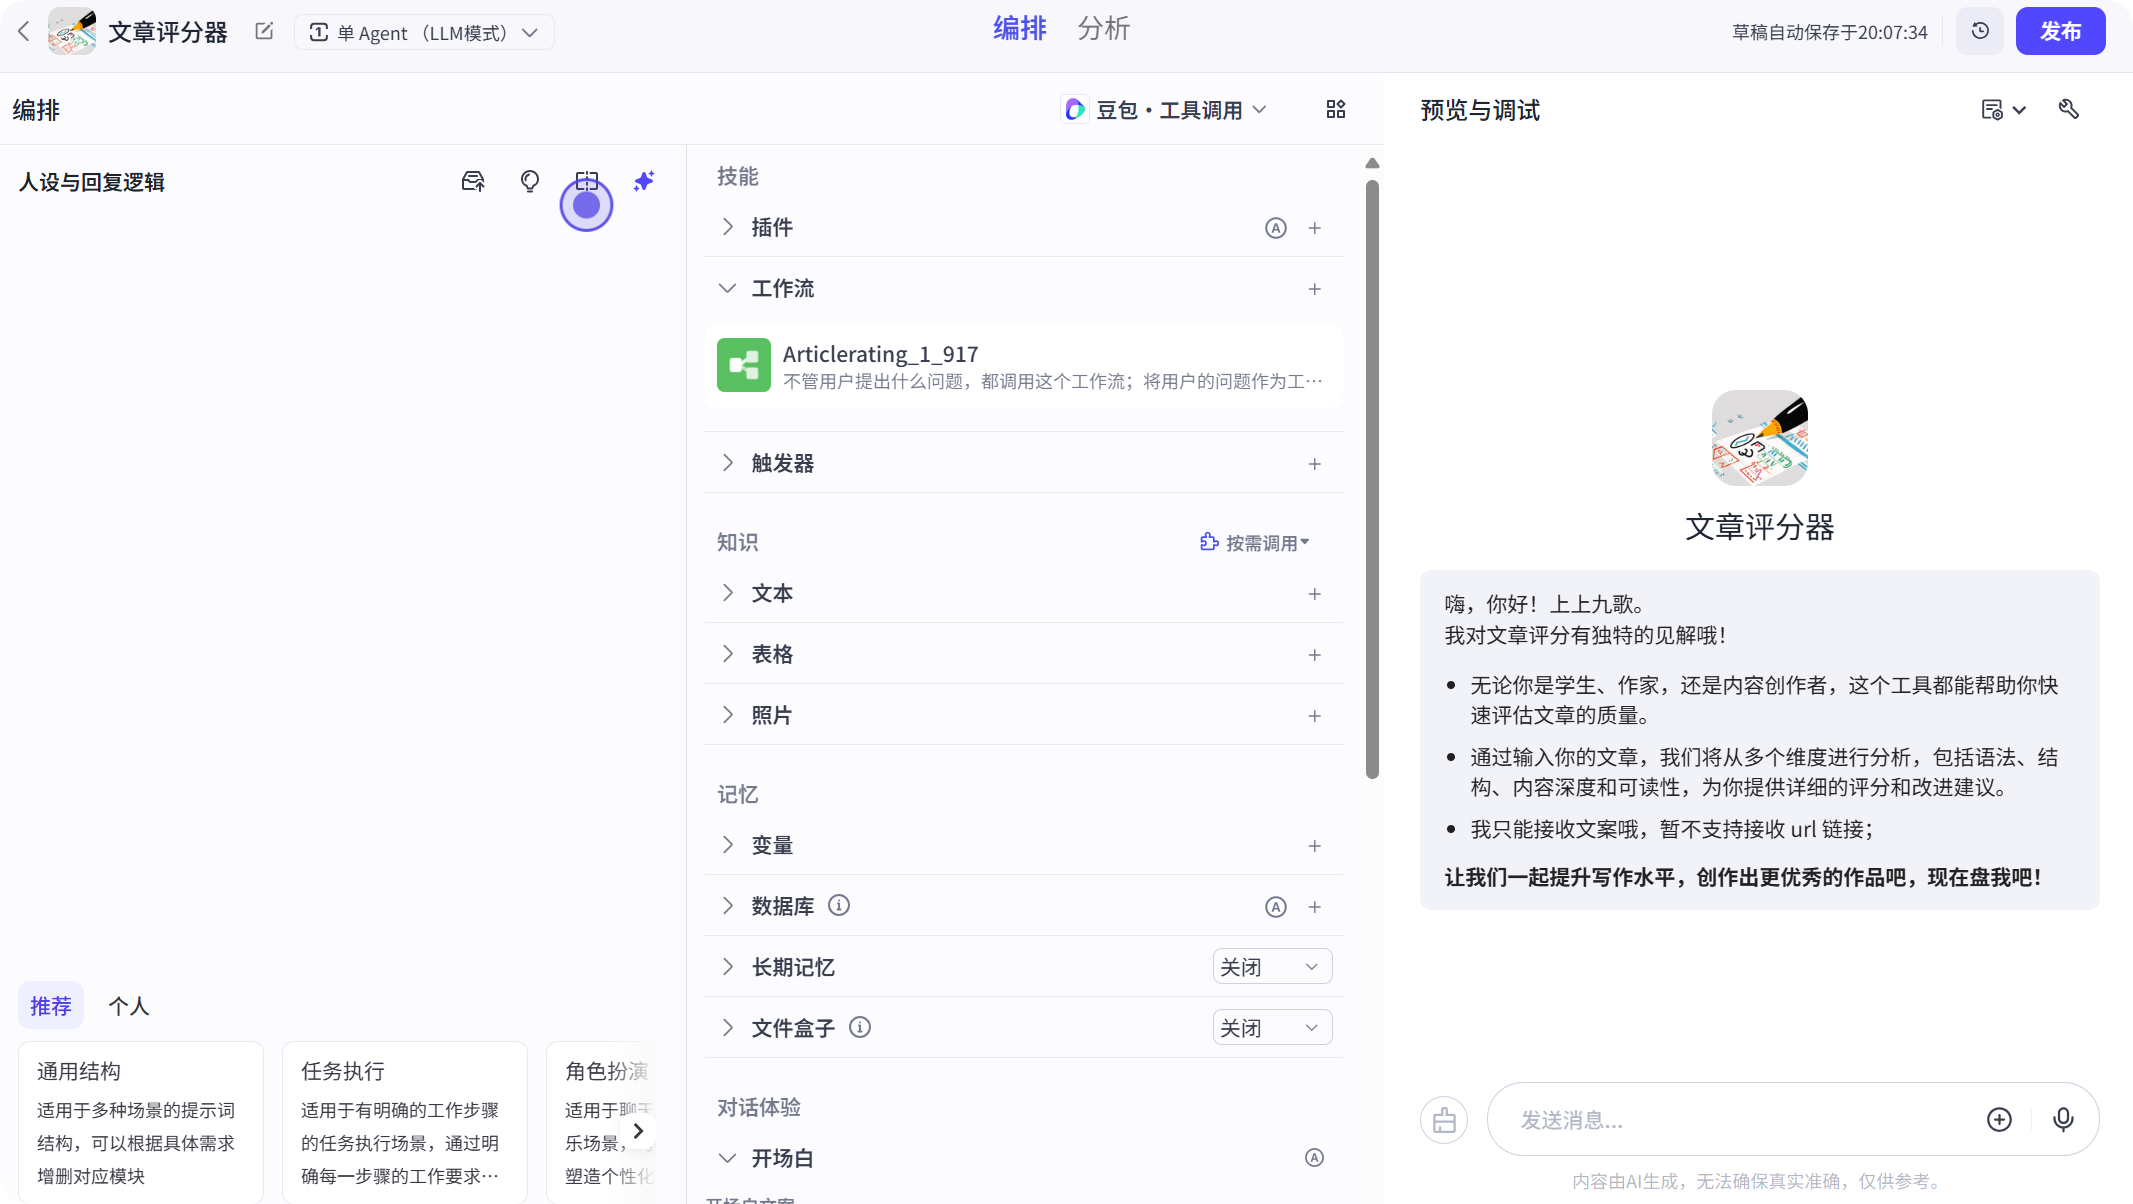Viewport: 2133px width, 1204px height.
Task: Click the middle panel scrollbar
Action: (1372, 479)
